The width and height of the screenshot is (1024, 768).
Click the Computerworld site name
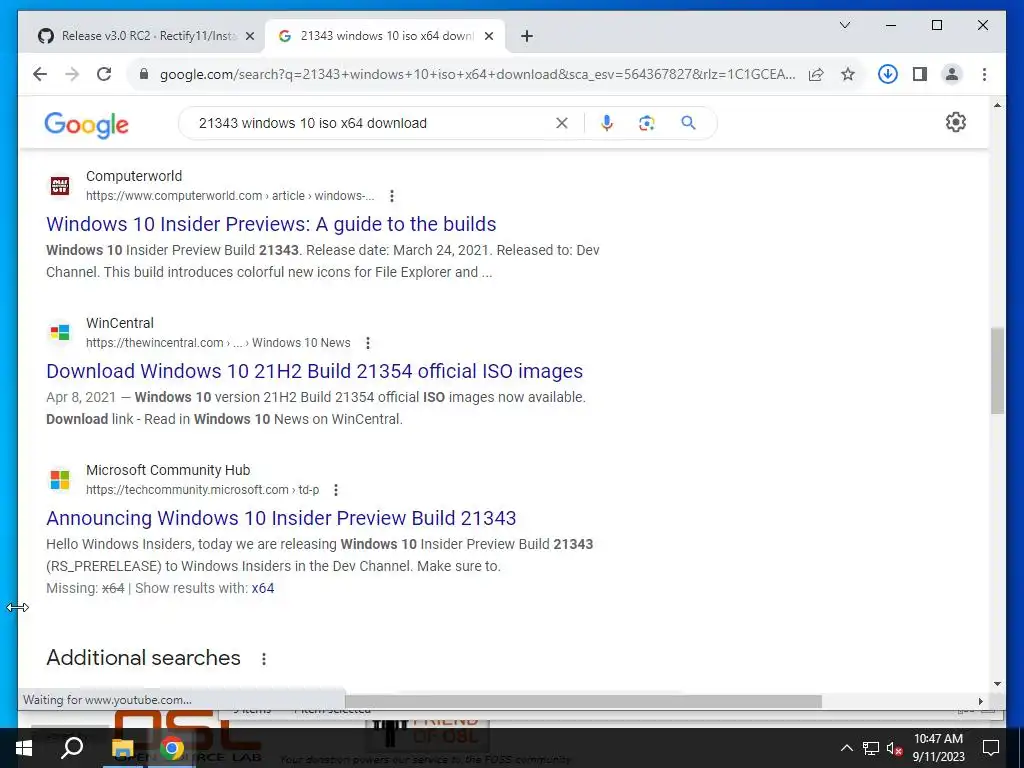[x=134, y=176]
